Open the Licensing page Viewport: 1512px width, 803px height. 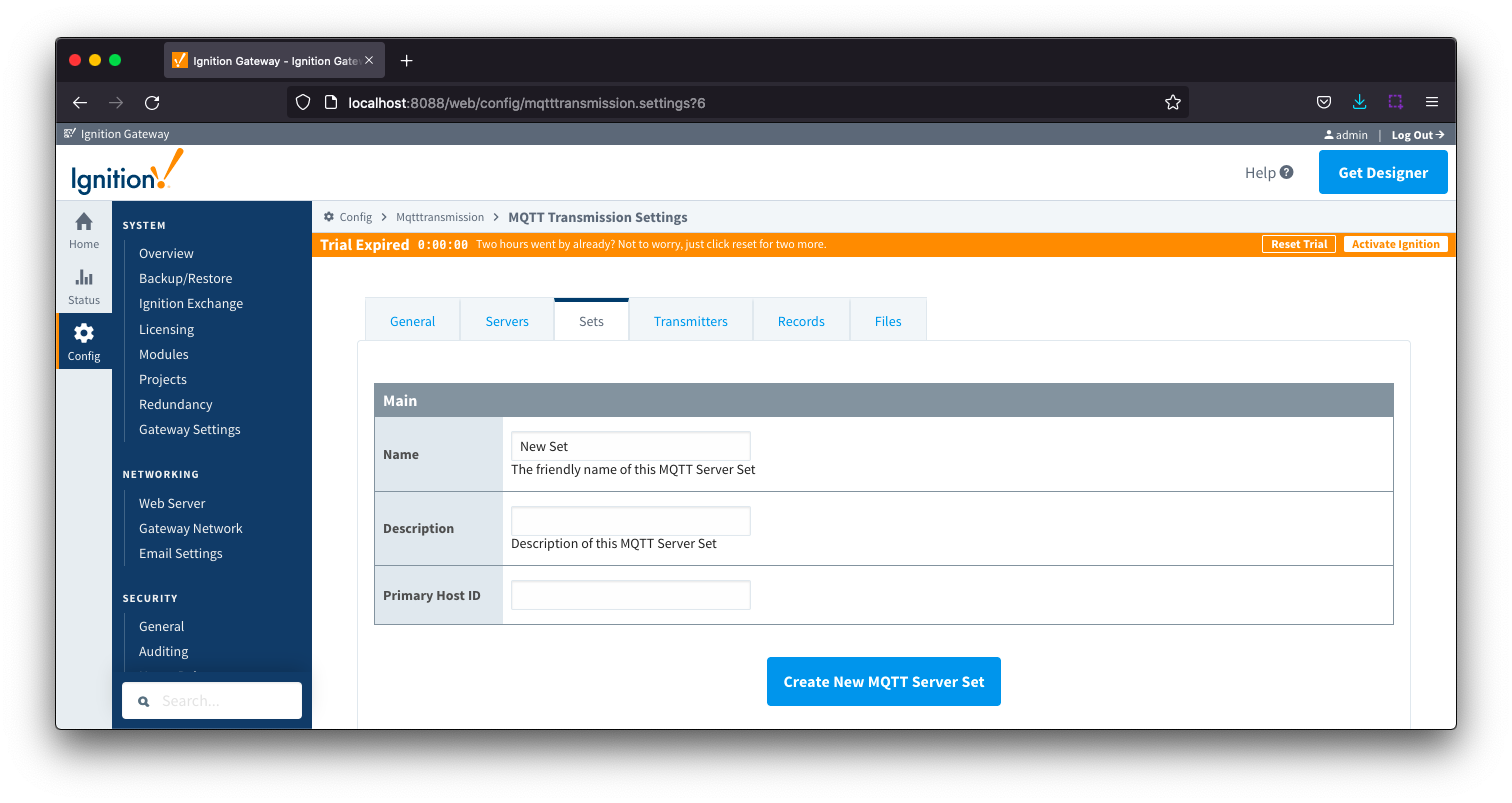pos(166,329)
